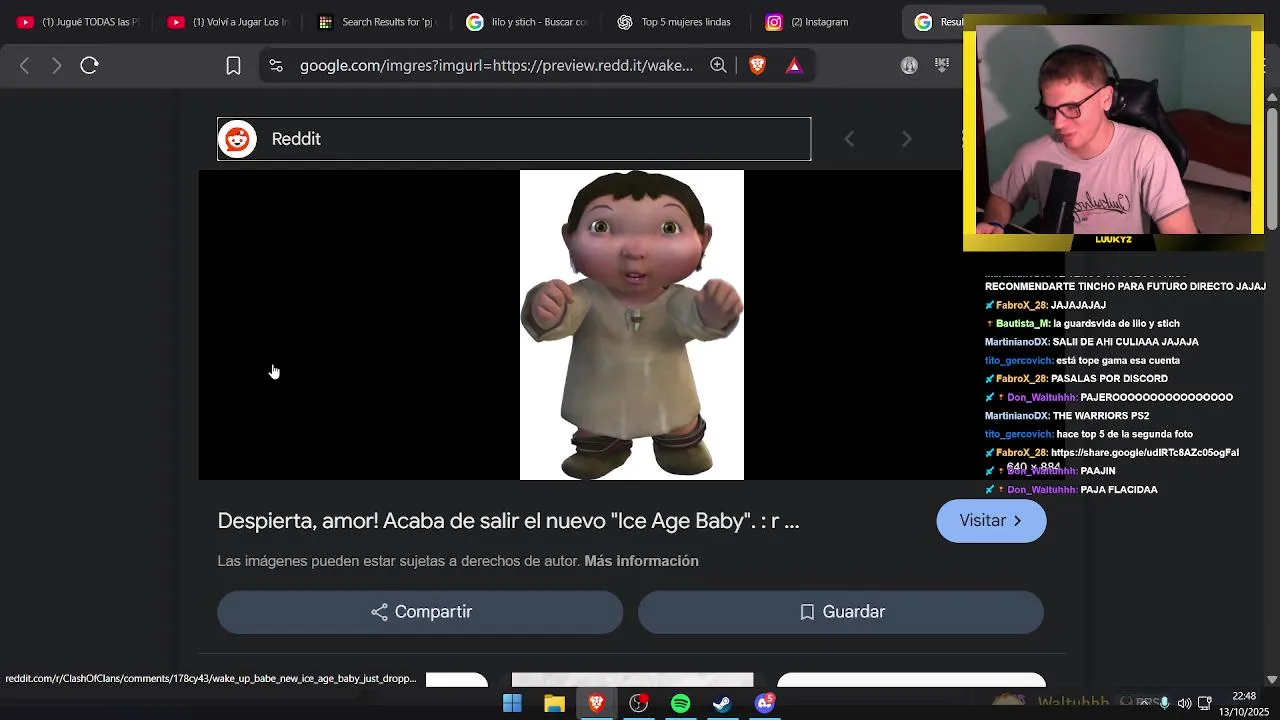Screen dimensions: 1280x720
Task: Open the clock showing 22:48
Action: click(1244, 696)
